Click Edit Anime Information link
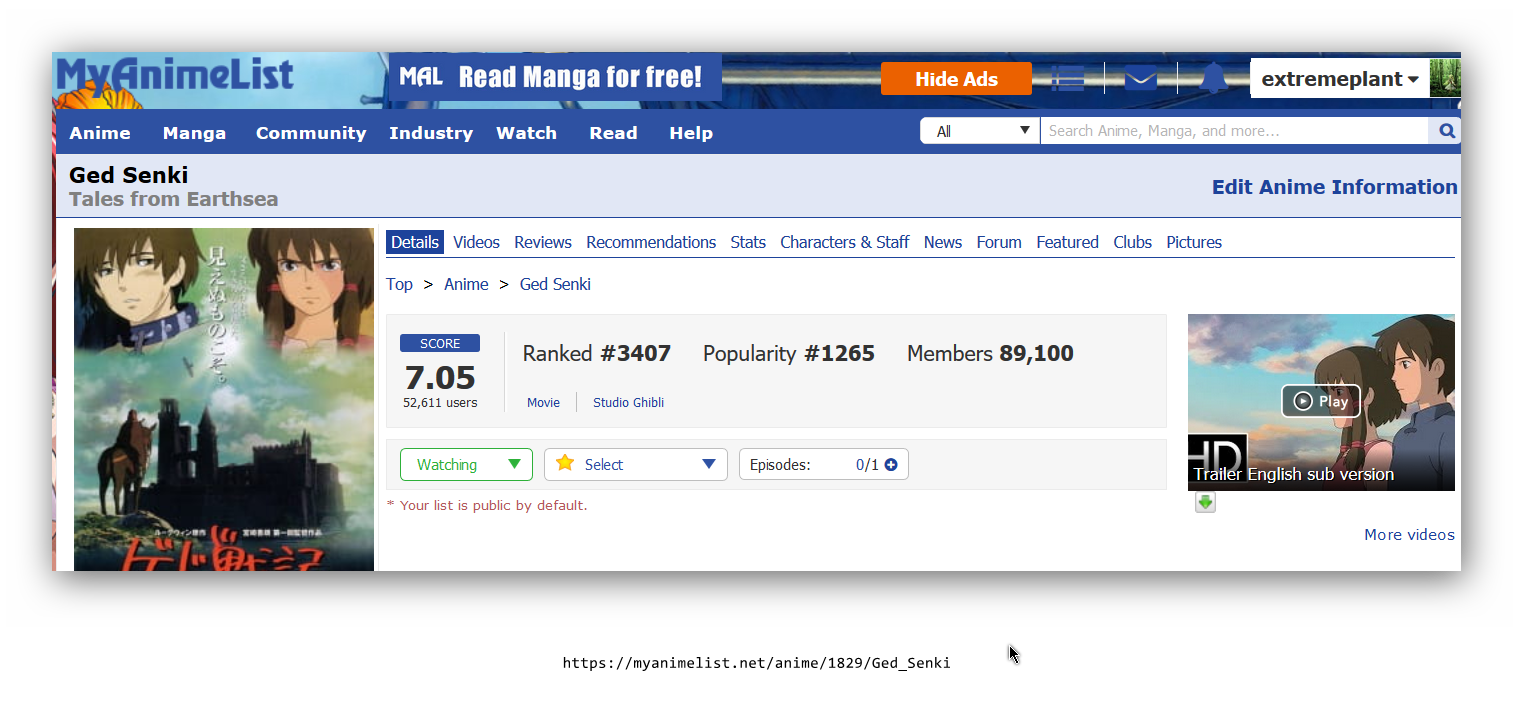 coord(1335,187)
